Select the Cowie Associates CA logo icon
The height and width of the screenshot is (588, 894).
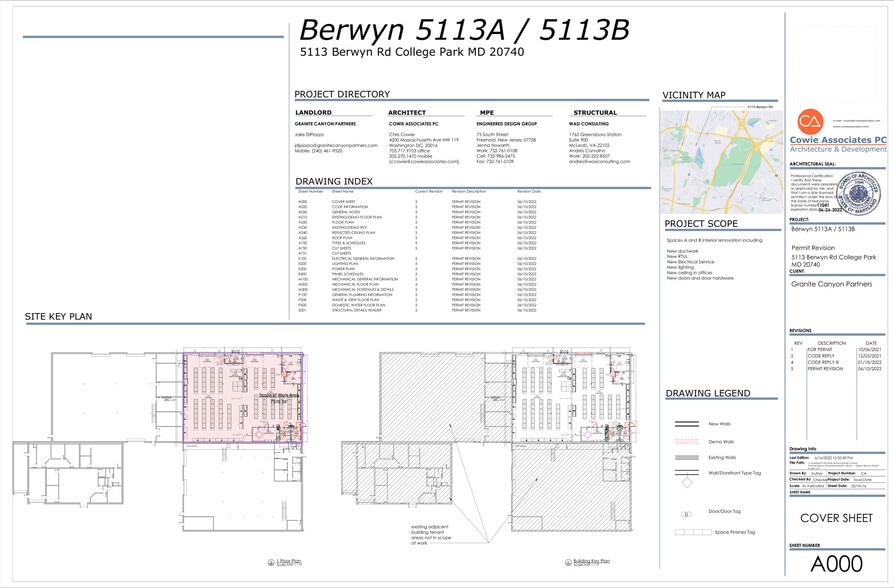[809, 122]
